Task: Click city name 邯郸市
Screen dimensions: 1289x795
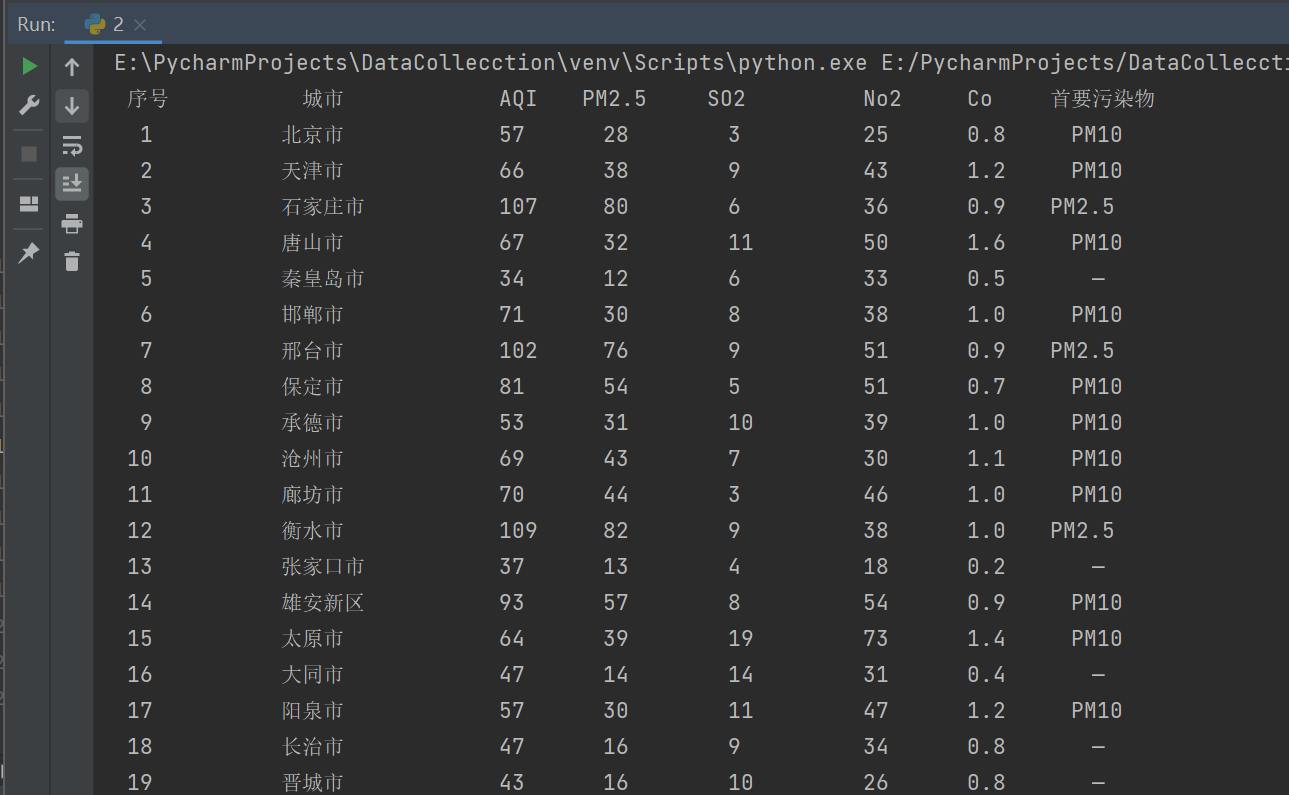Action: tap(312, 315)
